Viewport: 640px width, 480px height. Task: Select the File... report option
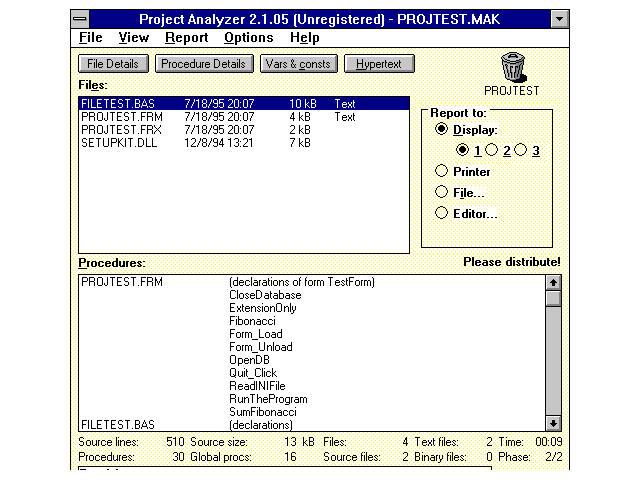442,192
